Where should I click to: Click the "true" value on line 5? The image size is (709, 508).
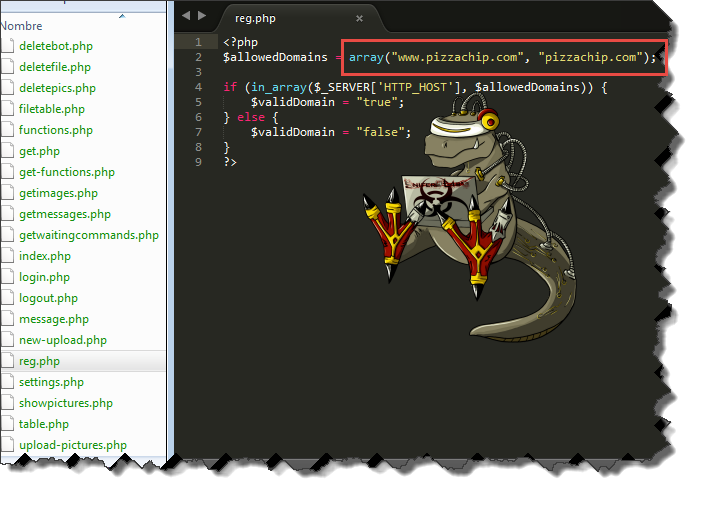377,102
